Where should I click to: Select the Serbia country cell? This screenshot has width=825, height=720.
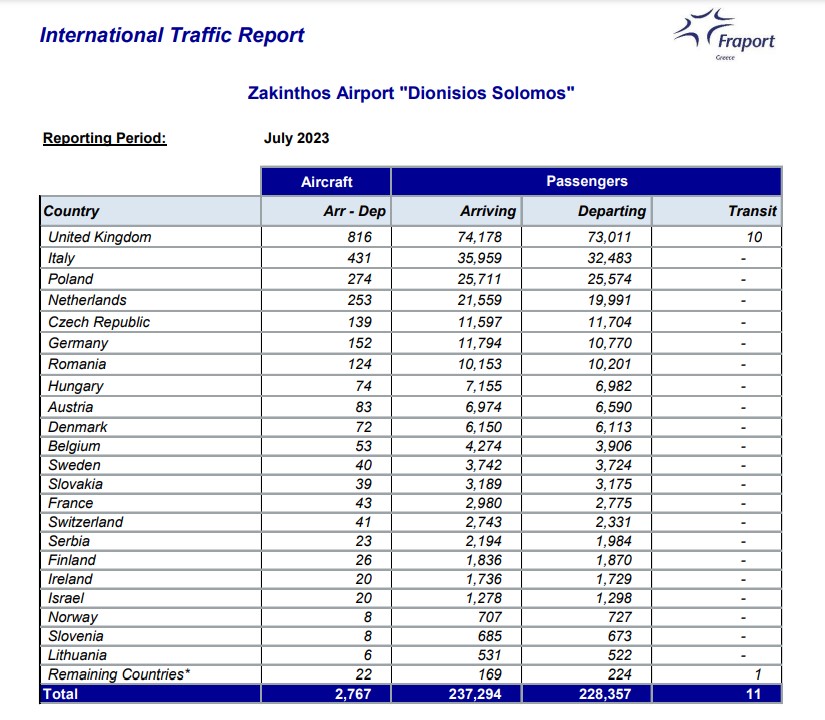[x=150, y=541]
